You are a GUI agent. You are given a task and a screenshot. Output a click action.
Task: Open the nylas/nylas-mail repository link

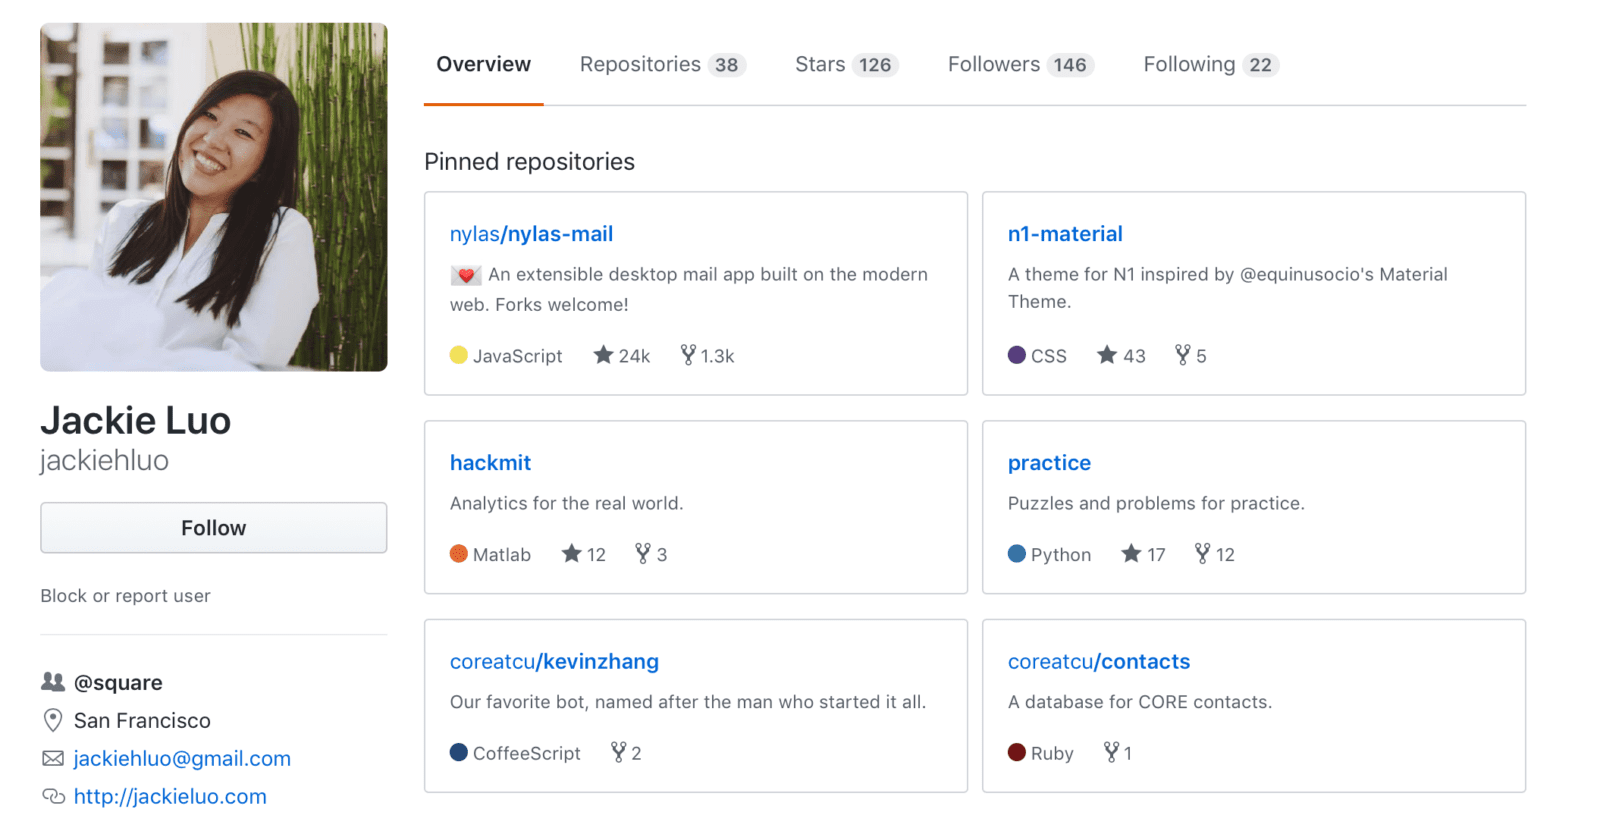click(531, 234)
